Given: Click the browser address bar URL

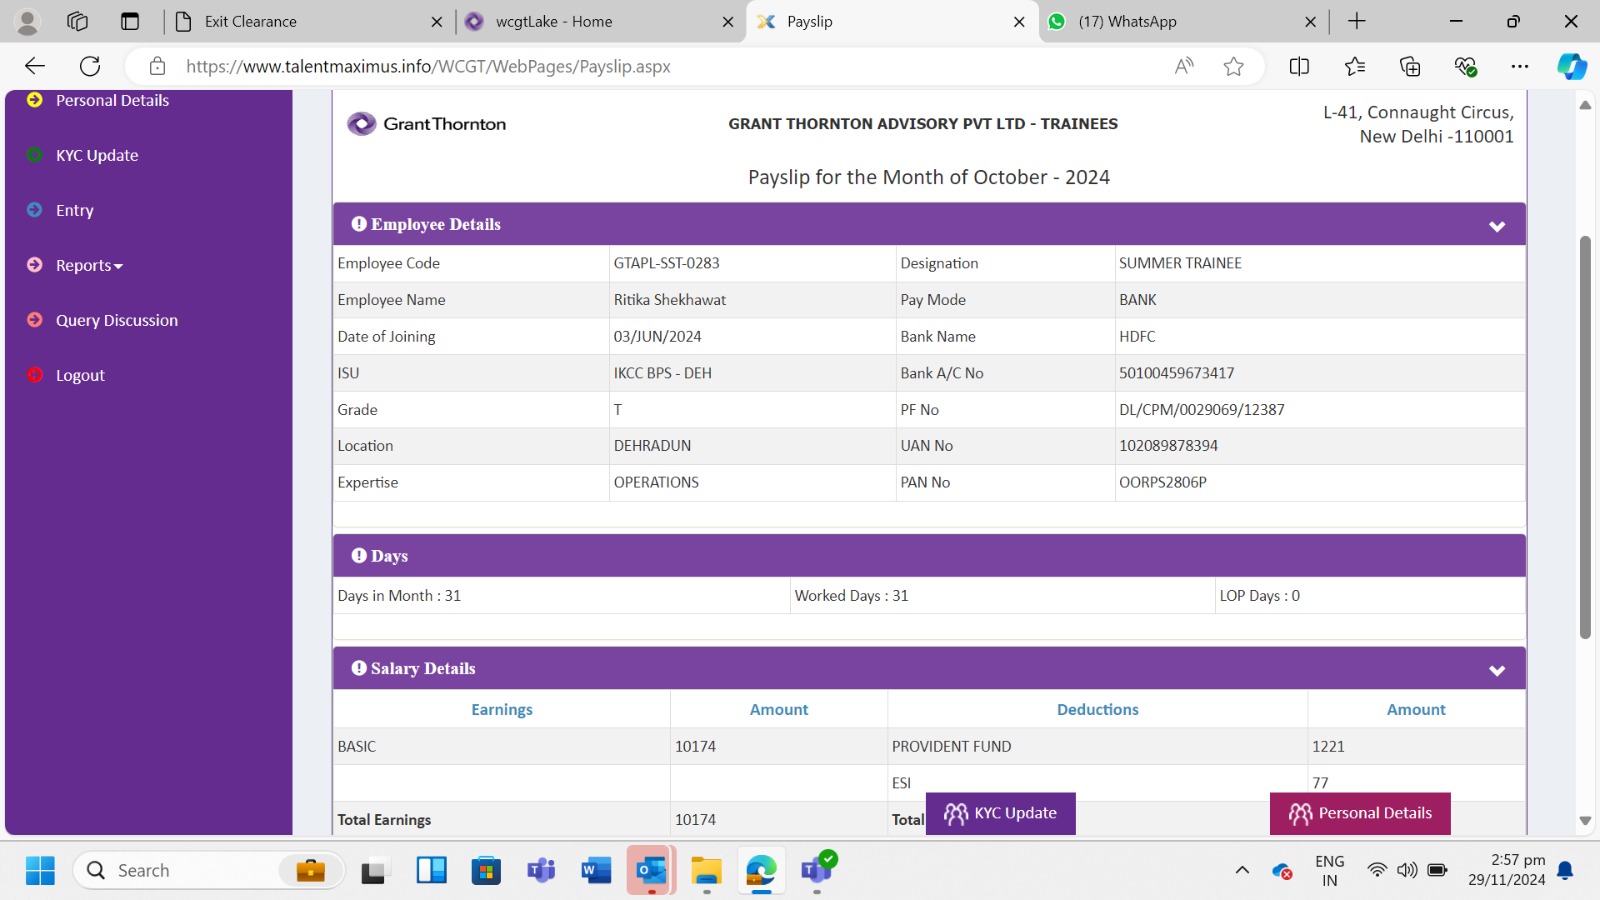Looking at the screenshot, I should [x=428, y=66].
